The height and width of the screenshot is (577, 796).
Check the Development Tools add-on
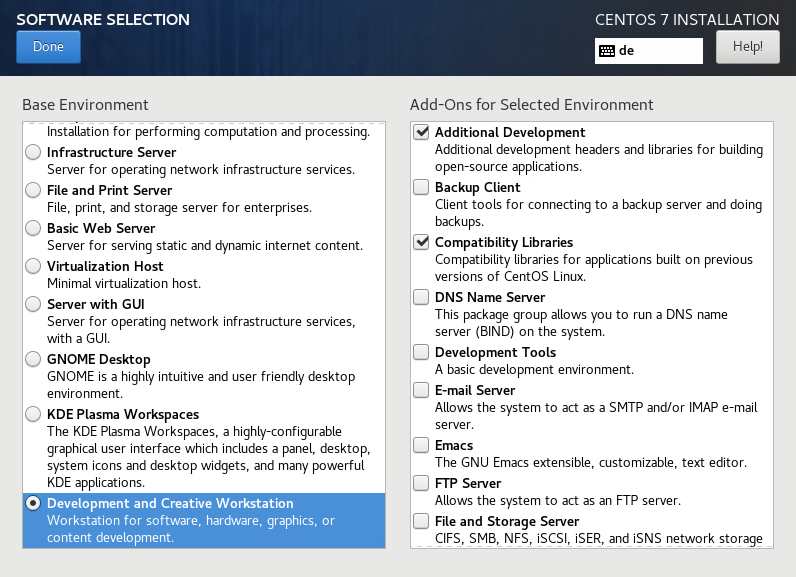421,353
